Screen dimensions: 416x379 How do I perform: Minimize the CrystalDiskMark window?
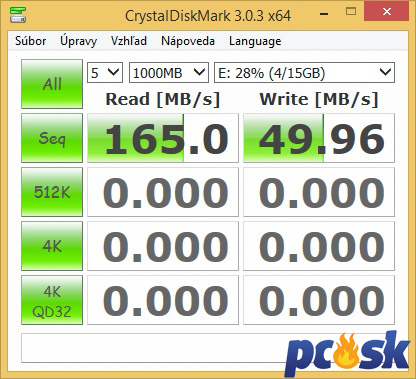tap(324, 14)
